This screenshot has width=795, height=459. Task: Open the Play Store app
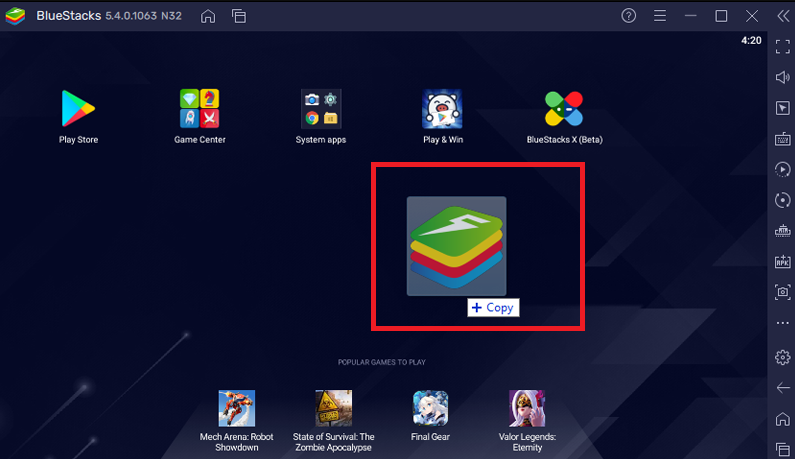coord(78,109)
